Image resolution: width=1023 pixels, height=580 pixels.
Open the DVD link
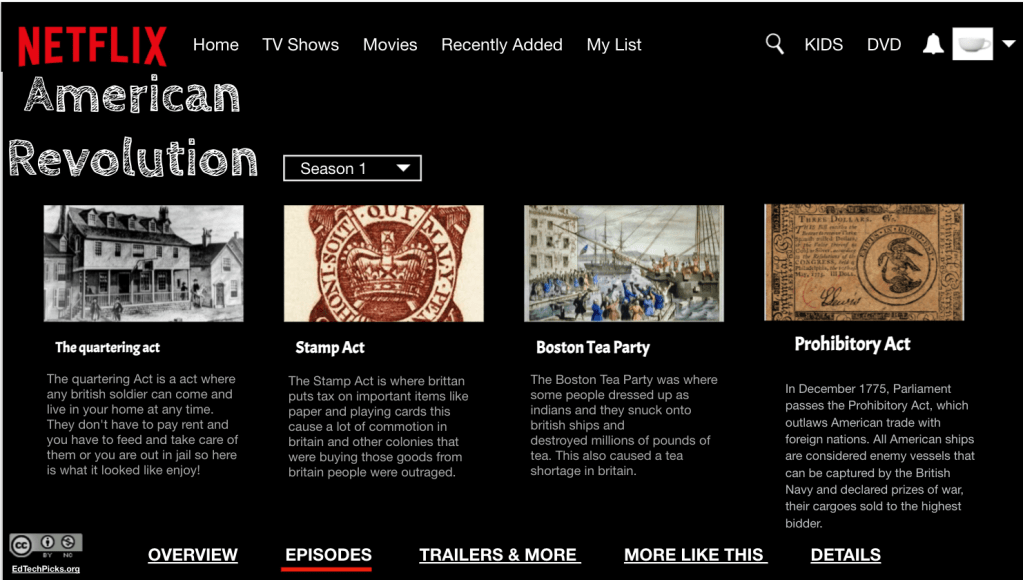[x=884, y=44]
